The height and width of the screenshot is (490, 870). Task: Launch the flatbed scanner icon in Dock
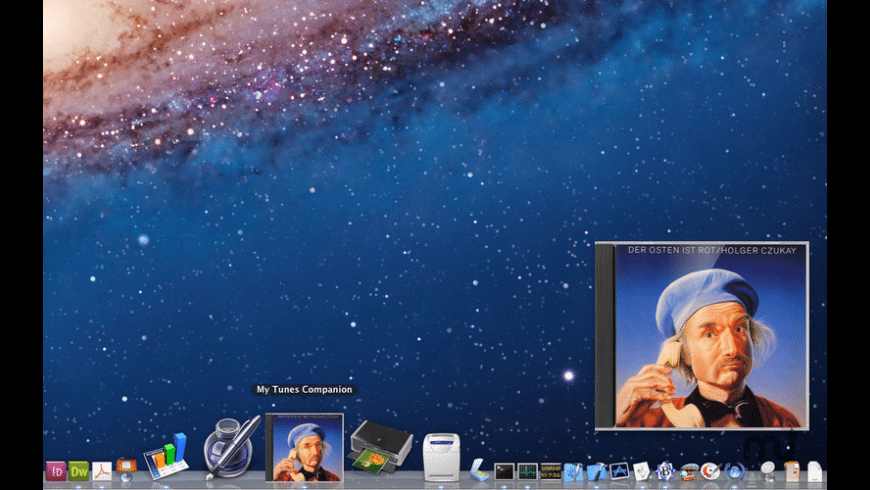[479, 470]
